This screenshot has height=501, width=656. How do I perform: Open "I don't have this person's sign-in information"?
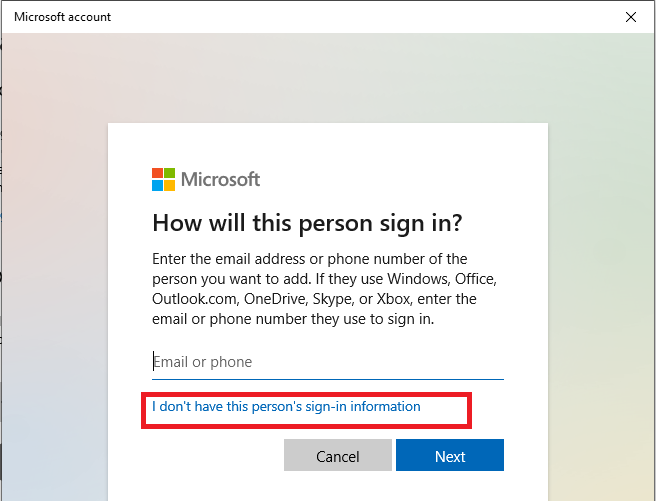tap(286, 407)
